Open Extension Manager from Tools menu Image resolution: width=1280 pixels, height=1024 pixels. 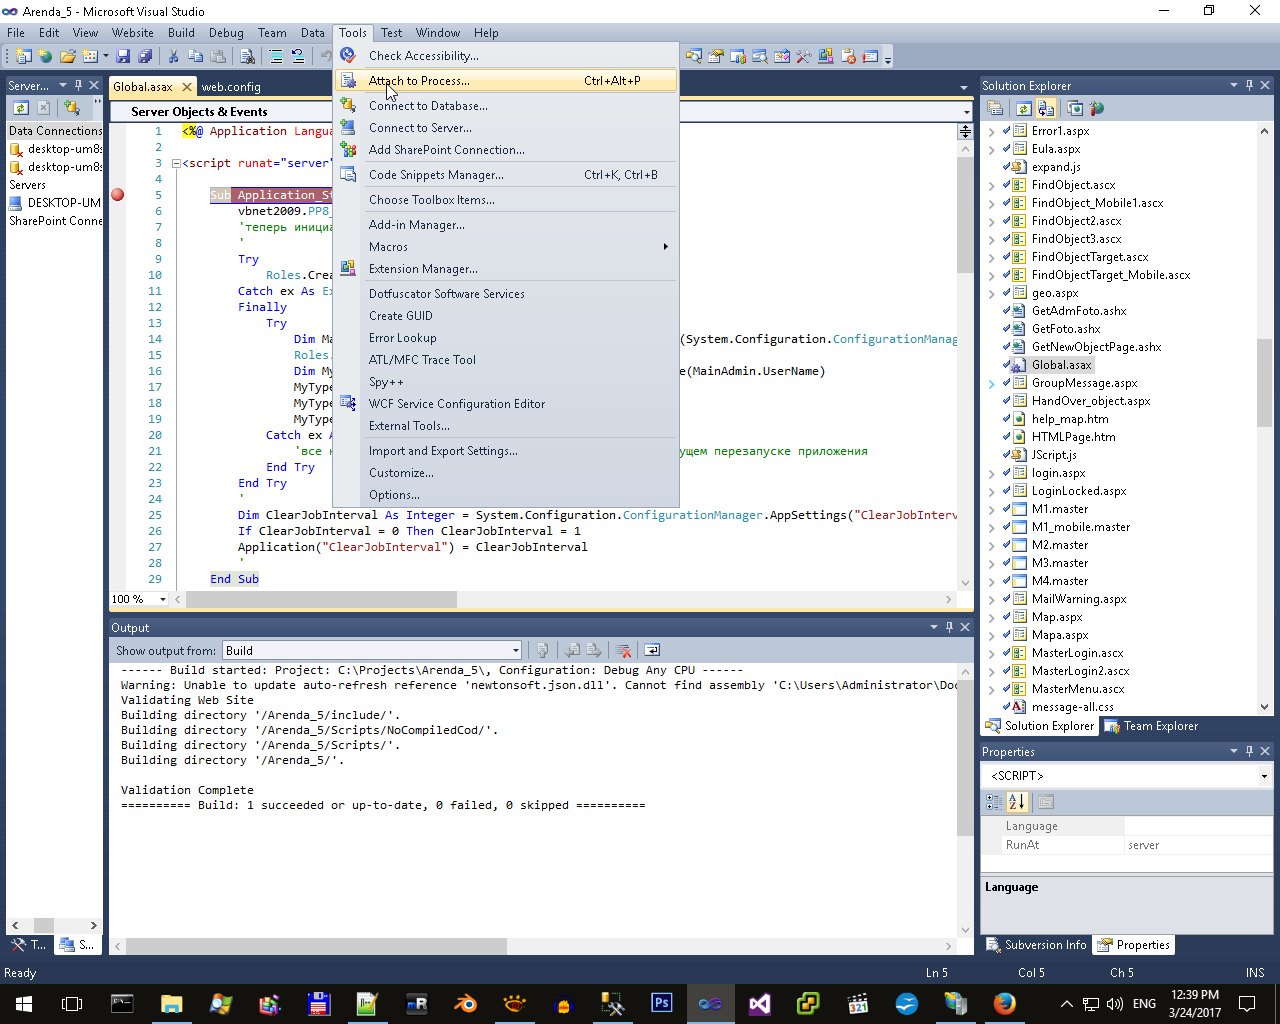[x=507, y=269]
